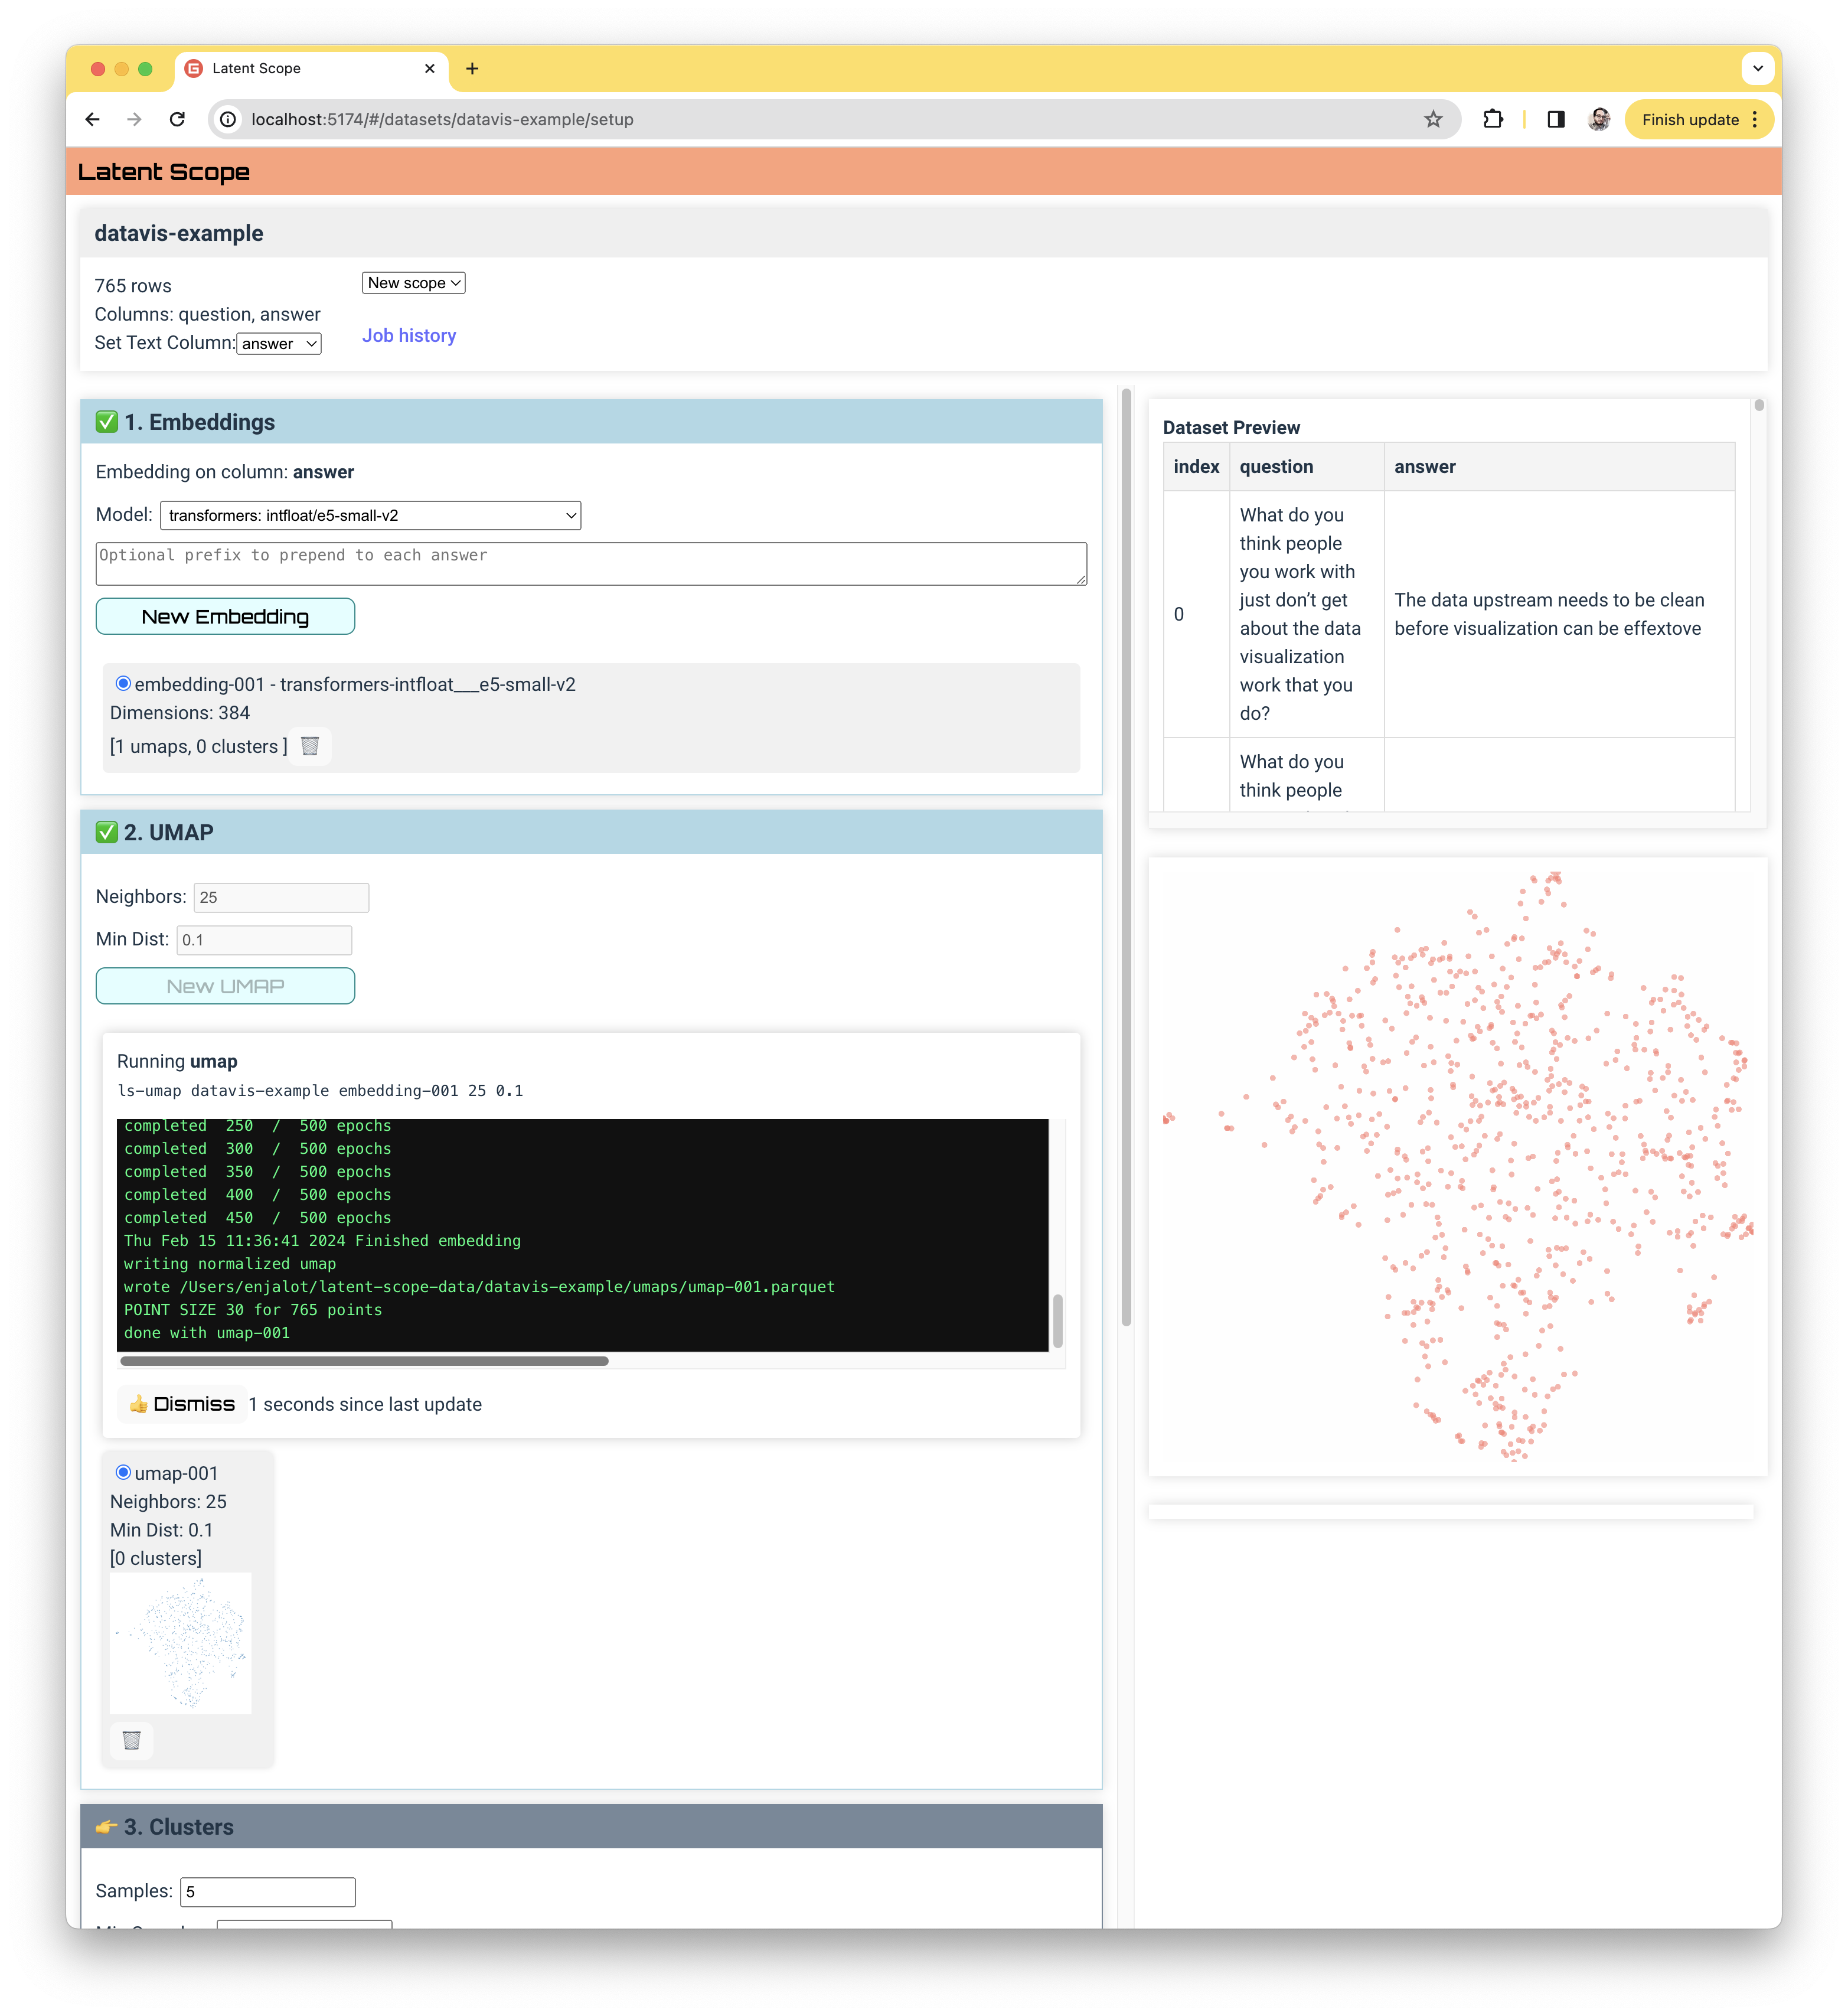Viewport: 1848px width, 2016px height.
Task: Open the New scope dropdown
Action: coord(412,283)
